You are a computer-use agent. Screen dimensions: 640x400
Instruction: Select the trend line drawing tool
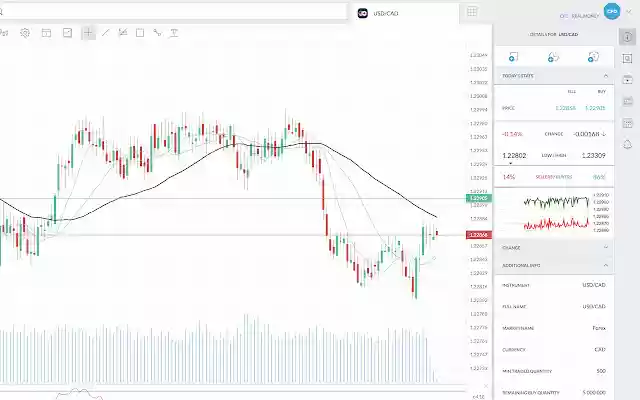[105, 33]
